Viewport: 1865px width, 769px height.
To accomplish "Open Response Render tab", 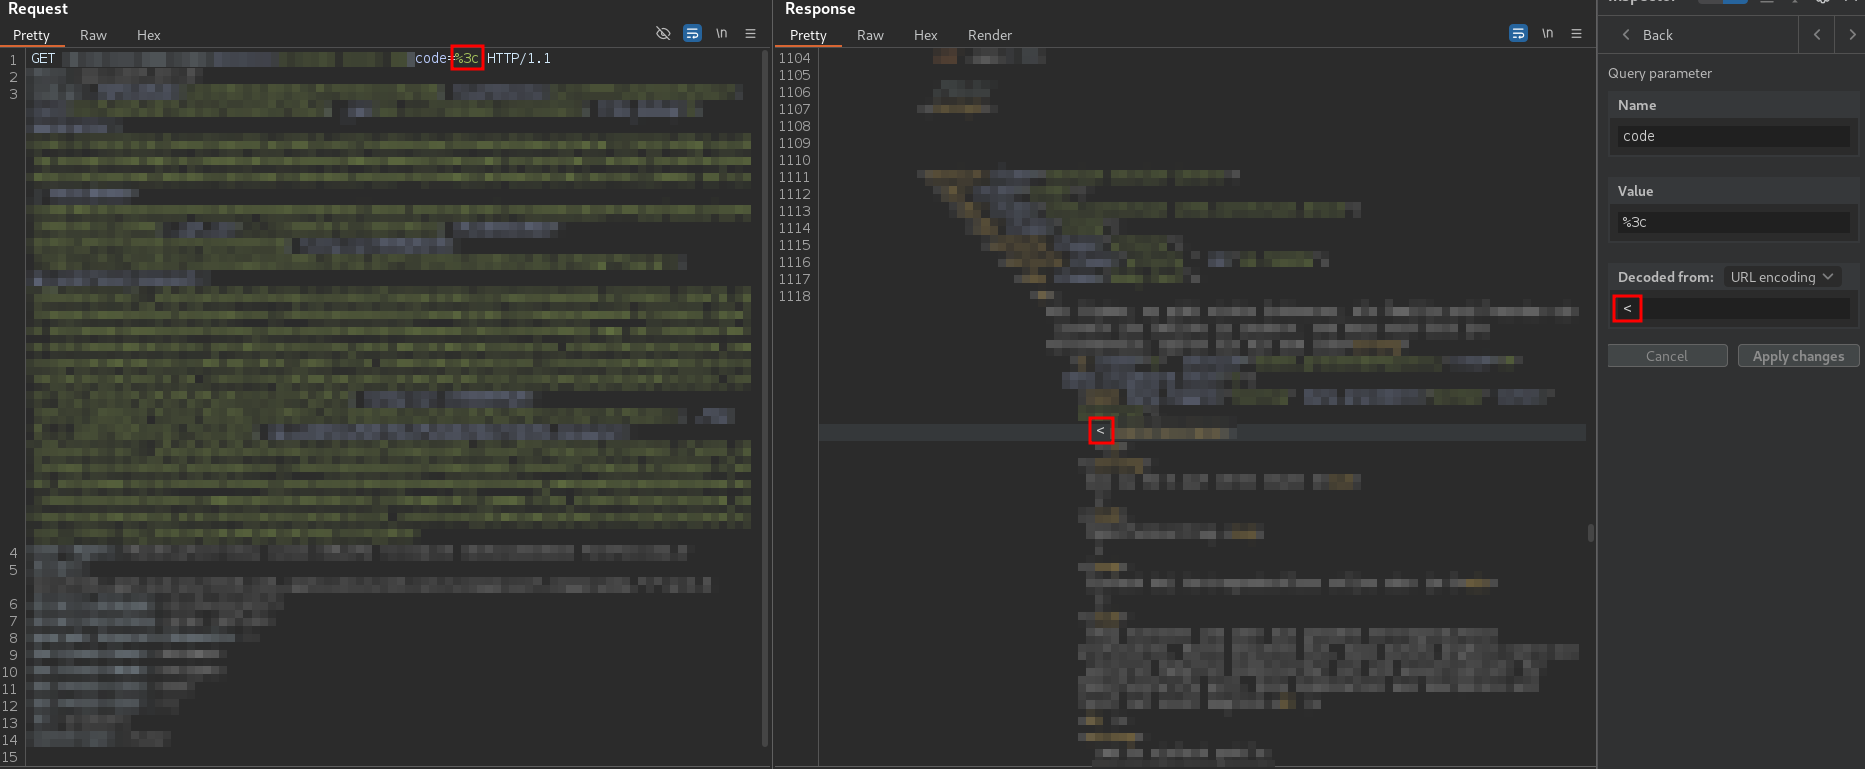I will (990, 35).
